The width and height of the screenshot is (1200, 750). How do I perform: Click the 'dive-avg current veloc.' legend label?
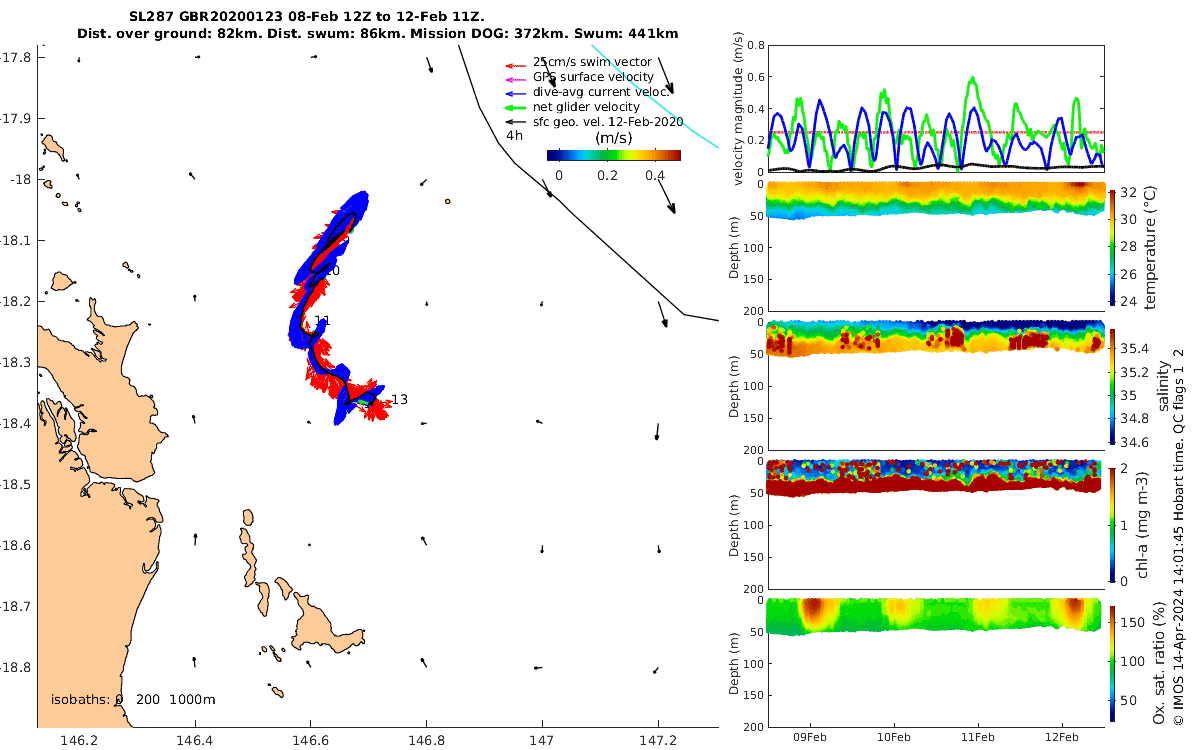(x=601, y=92)
